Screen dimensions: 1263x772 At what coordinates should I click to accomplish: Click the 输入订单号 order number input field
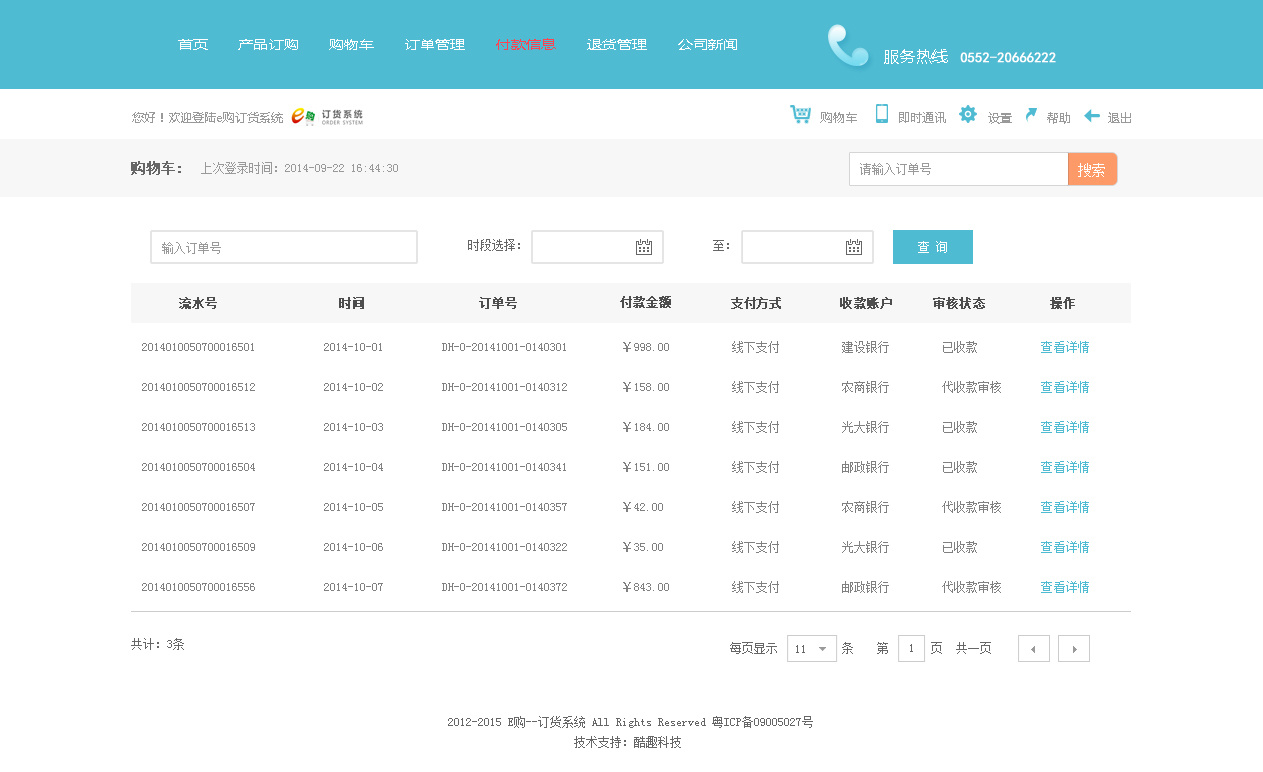(283, 246)
